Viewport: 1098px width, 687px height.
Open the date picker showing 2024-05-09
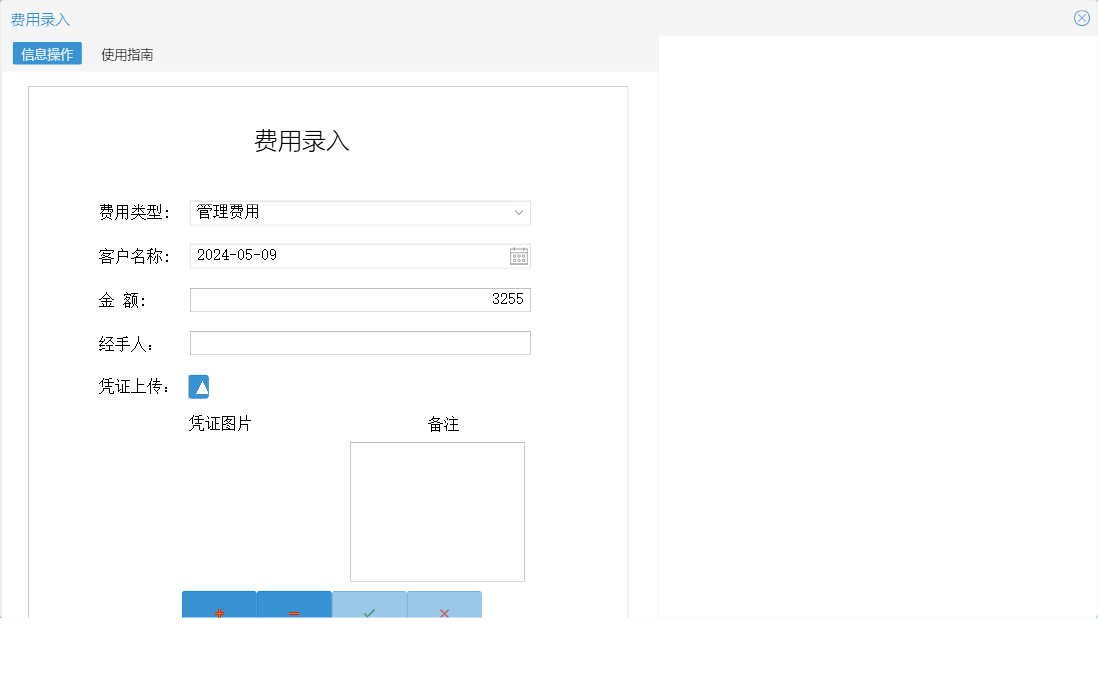click(518, 256)
